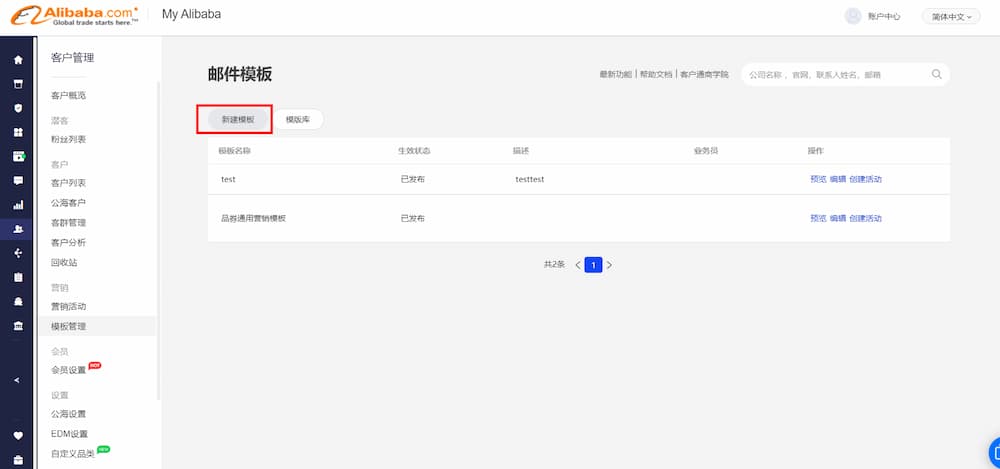Open 客户列表 in the side menu

69,183
